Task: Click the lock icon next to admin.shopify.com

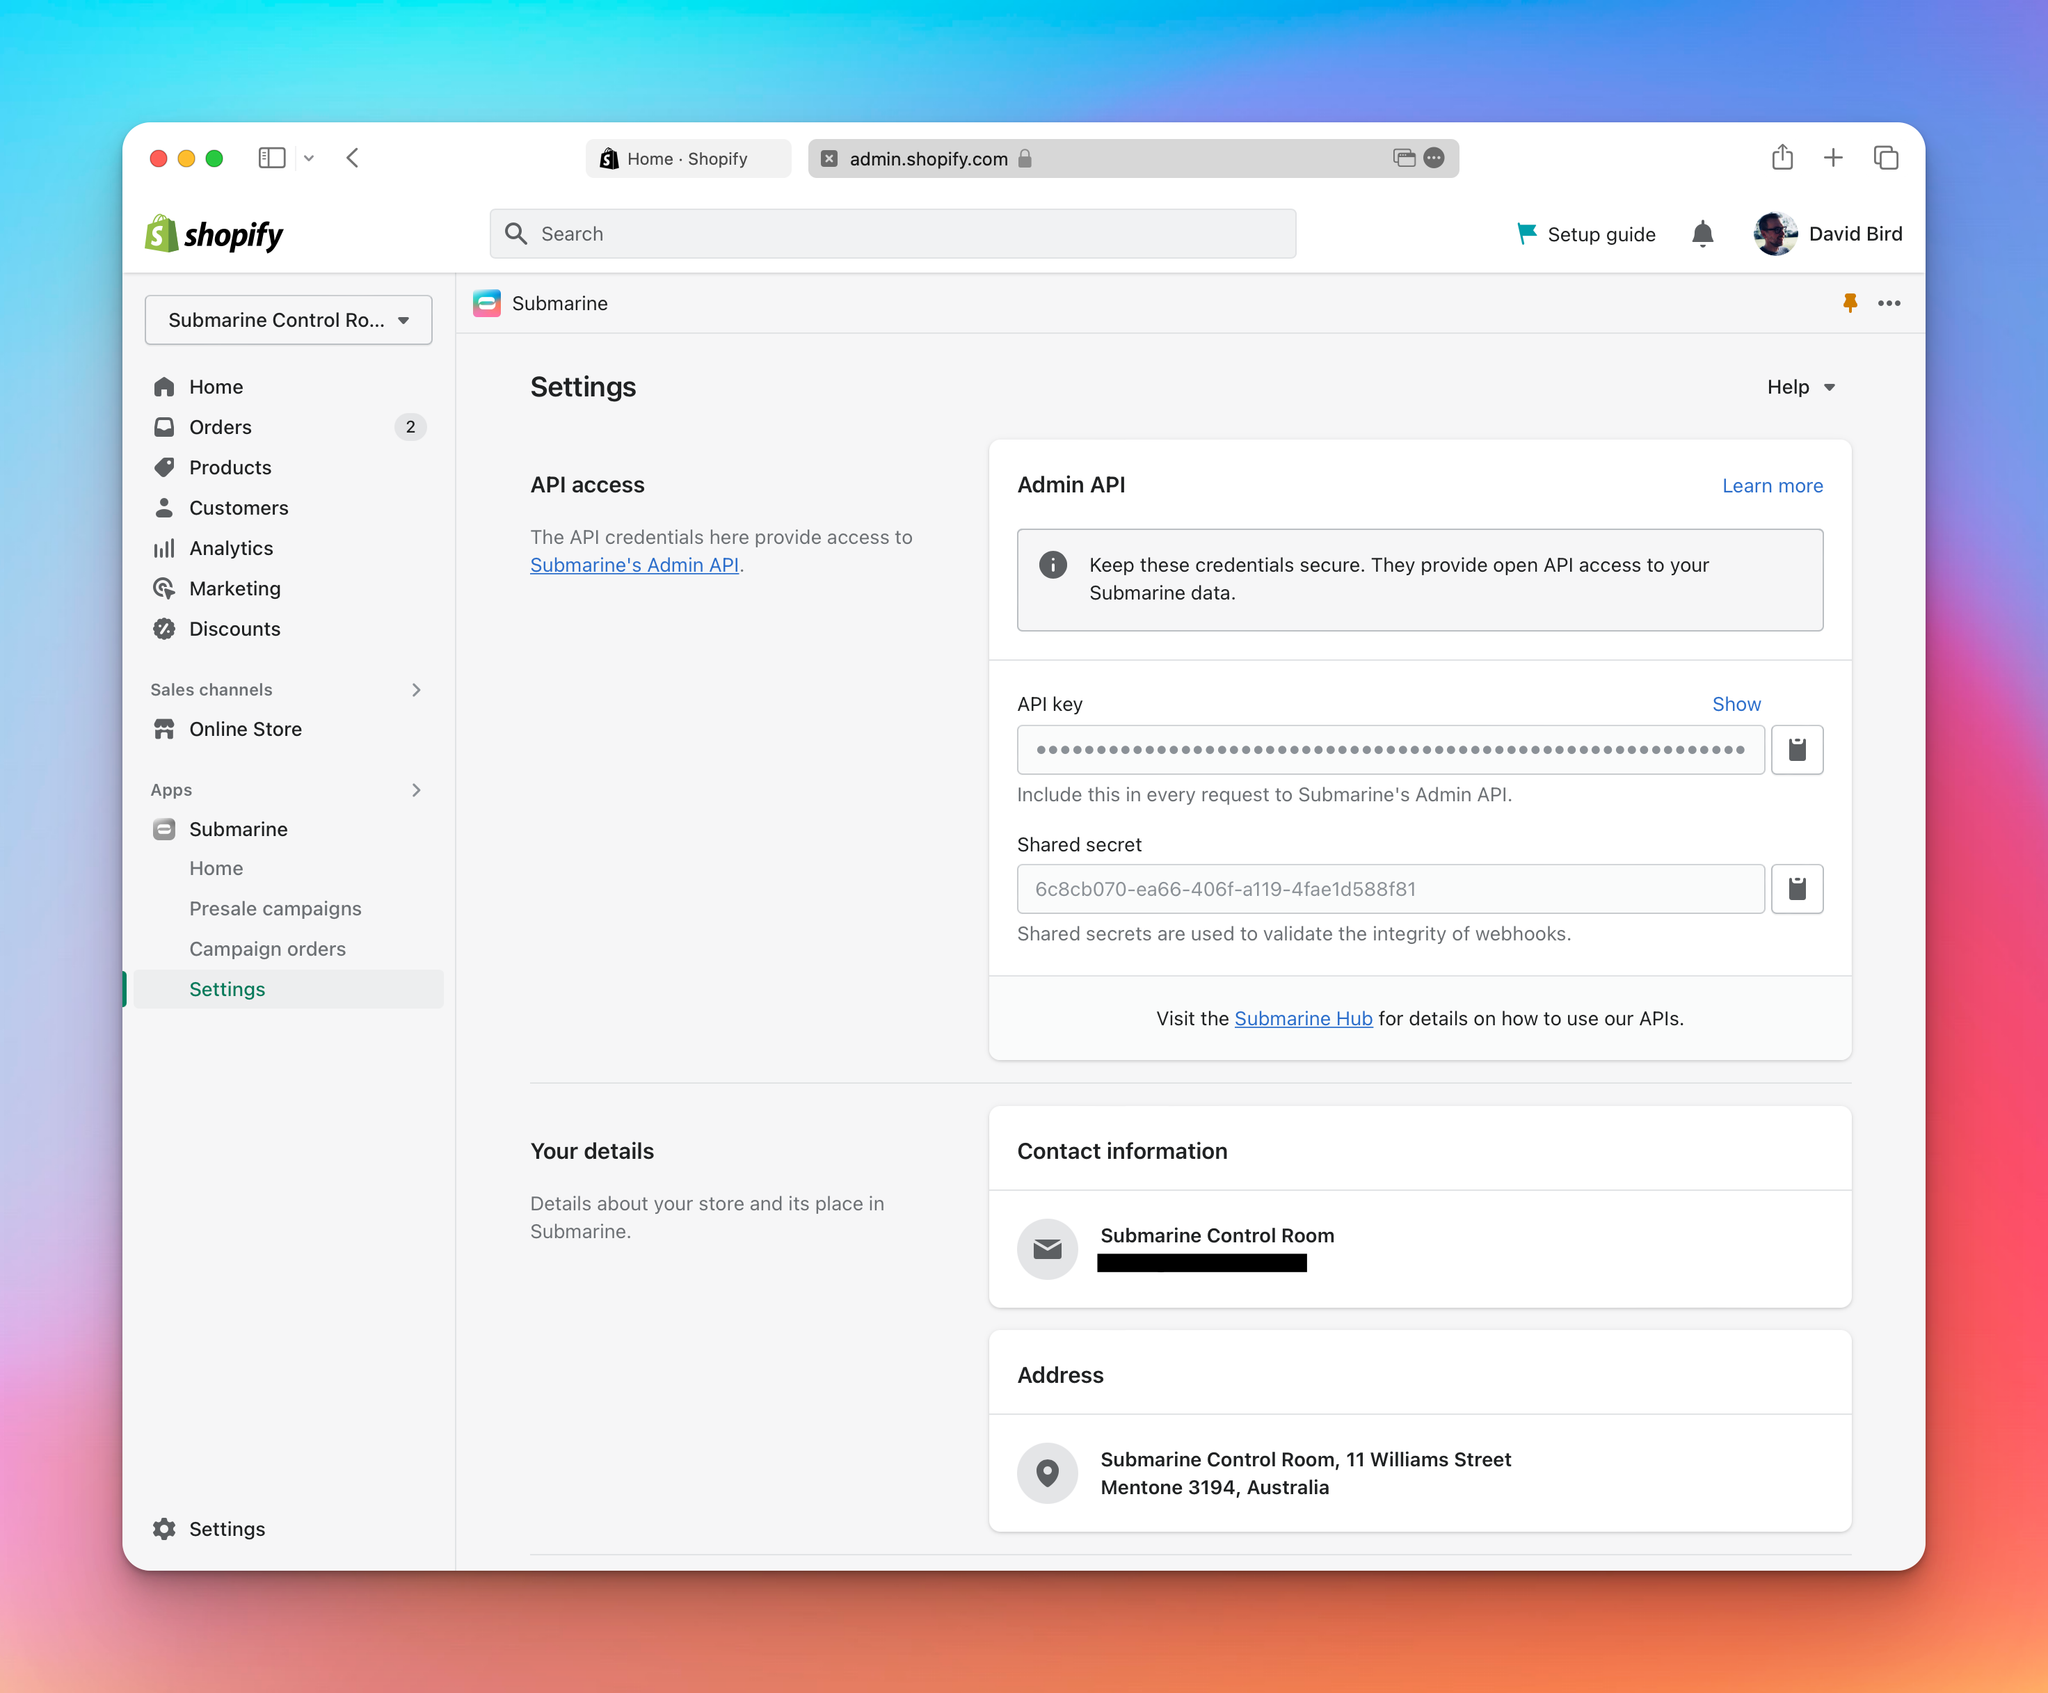Action: coord(1025,158)
